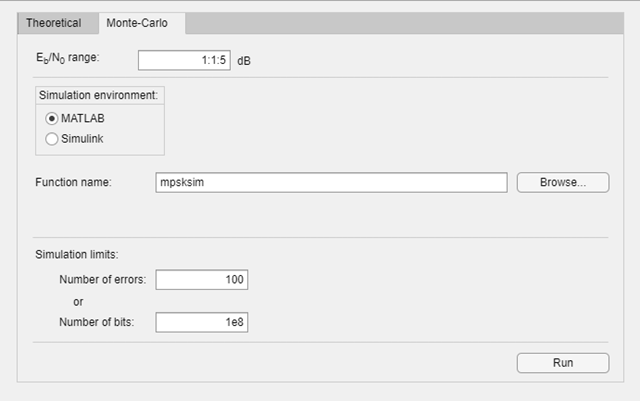Viewport: 640px width, 401px height.
Task: Switch to the Theoretical tab
Action: pyautogui.click(x=54, y=23)
